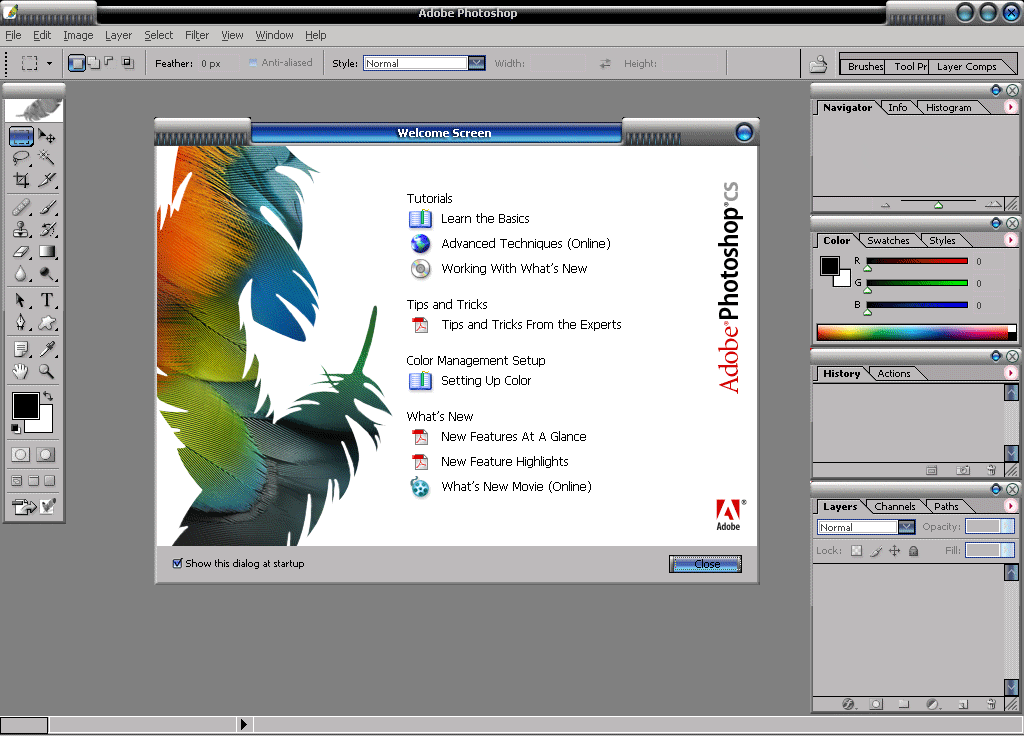Select the Eraser tool
Viewport: 1024px width, 736px height.
click(21, 251)
